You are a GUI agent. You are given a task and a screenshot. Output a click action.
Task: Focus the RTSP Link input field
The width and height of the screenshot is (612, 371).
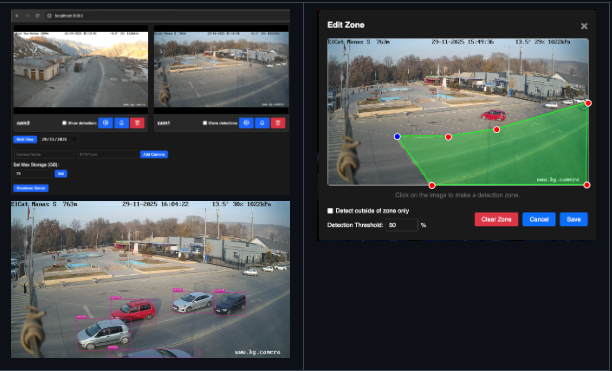pyautogui.click(x=108, y=154)
